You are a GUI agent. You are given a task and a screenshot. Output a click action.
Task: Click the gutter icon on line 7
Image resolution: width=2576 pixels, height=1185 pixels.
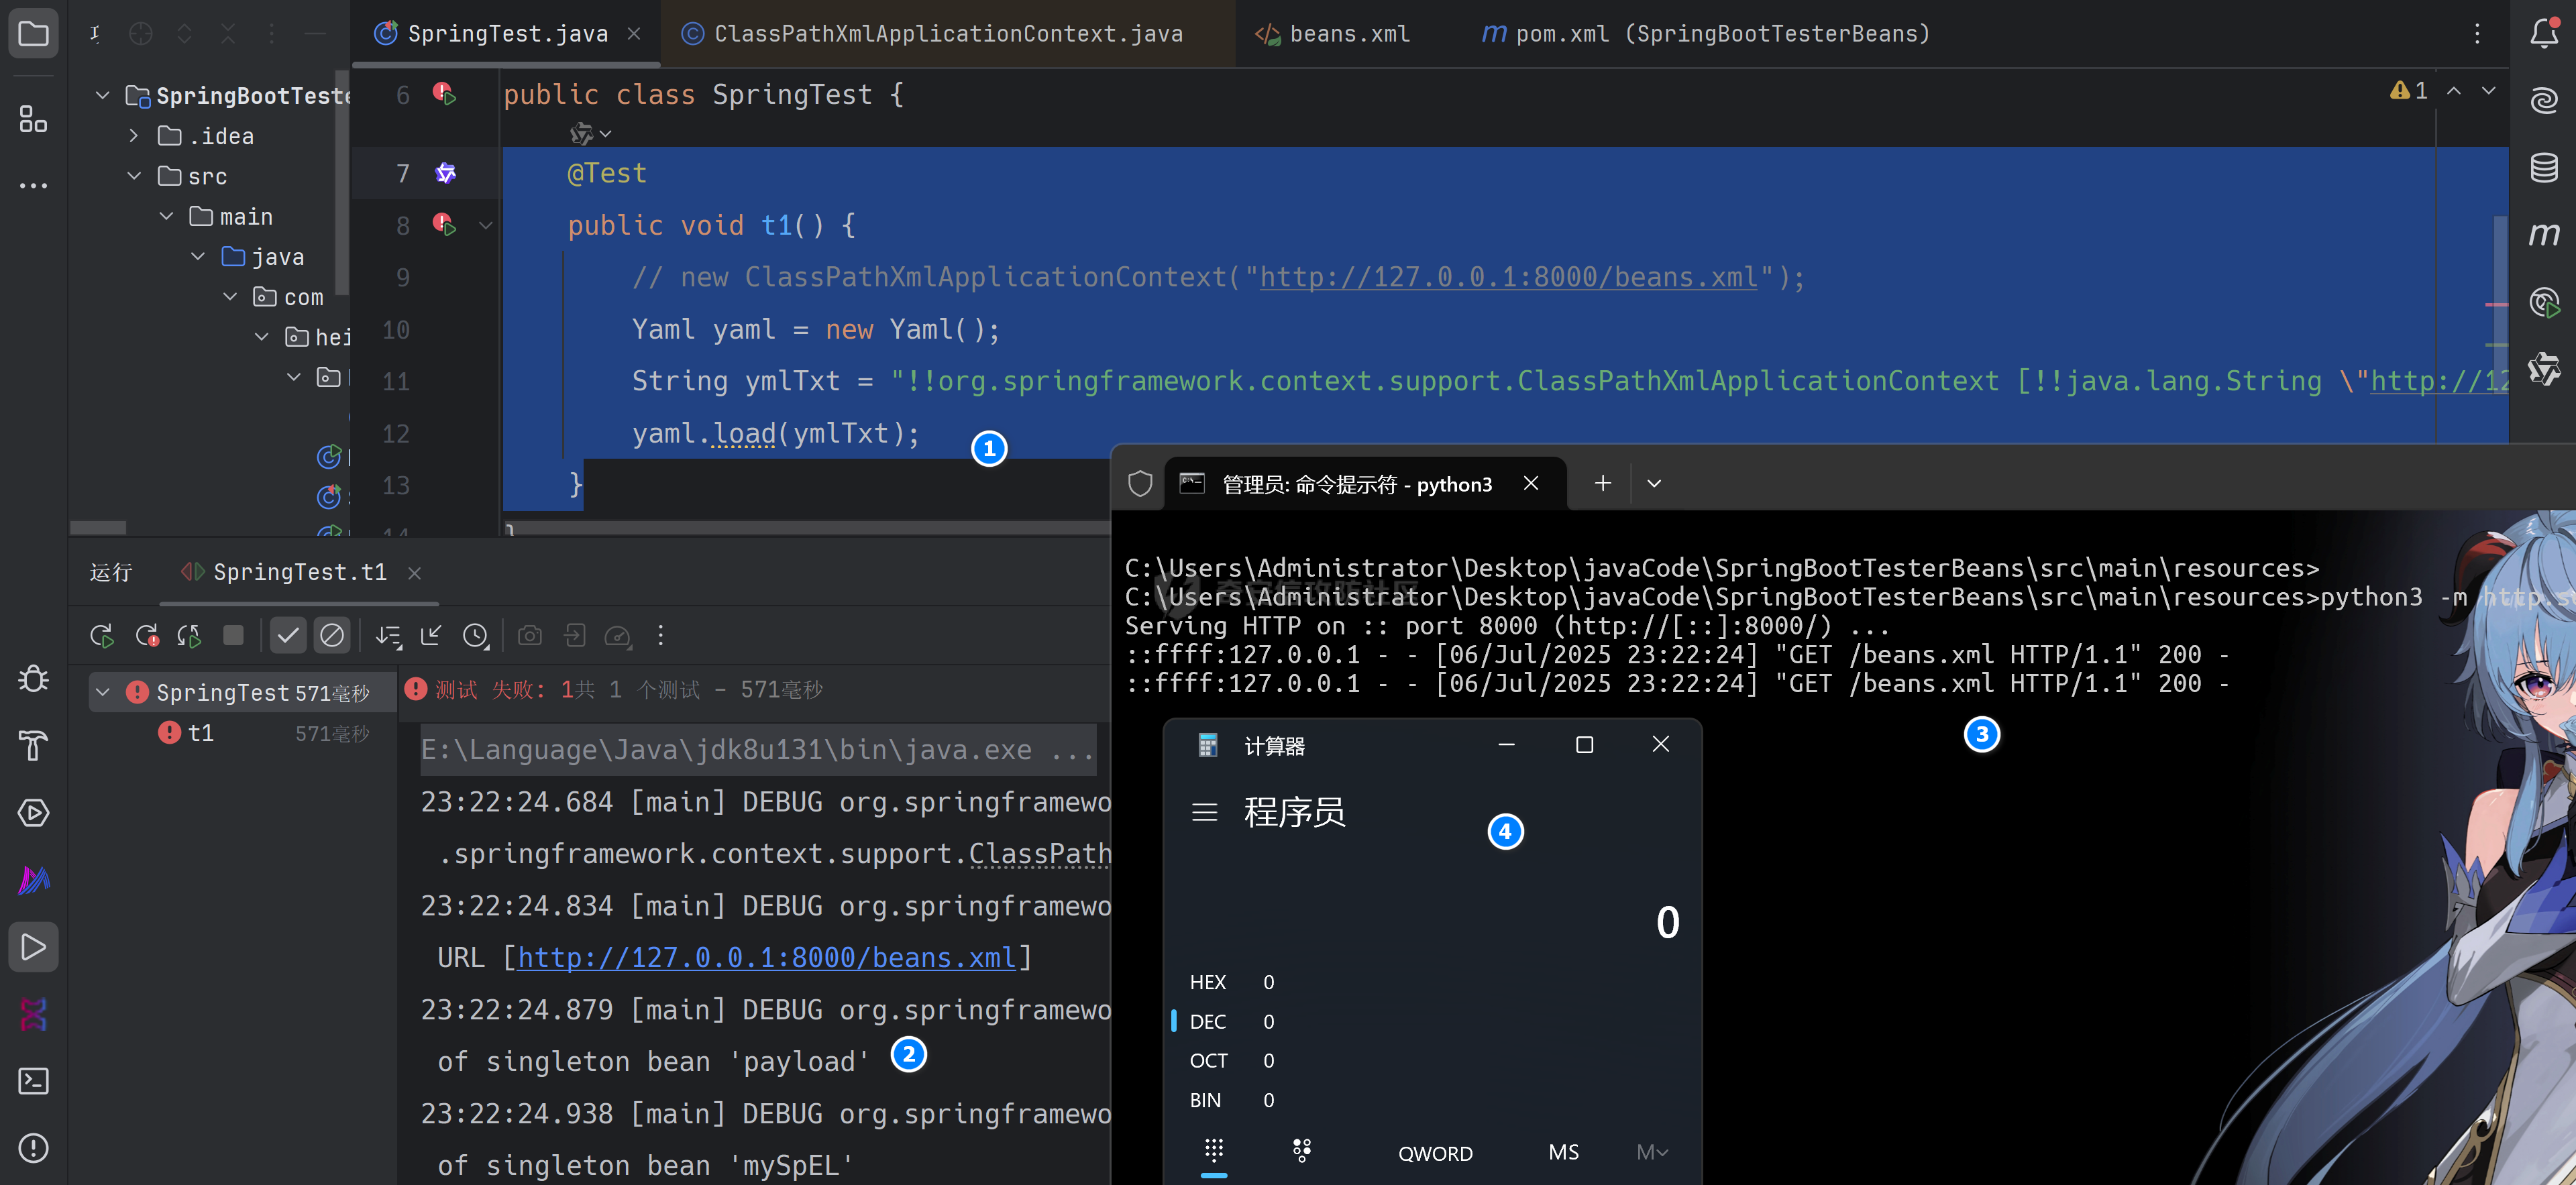tap(445, 173)
